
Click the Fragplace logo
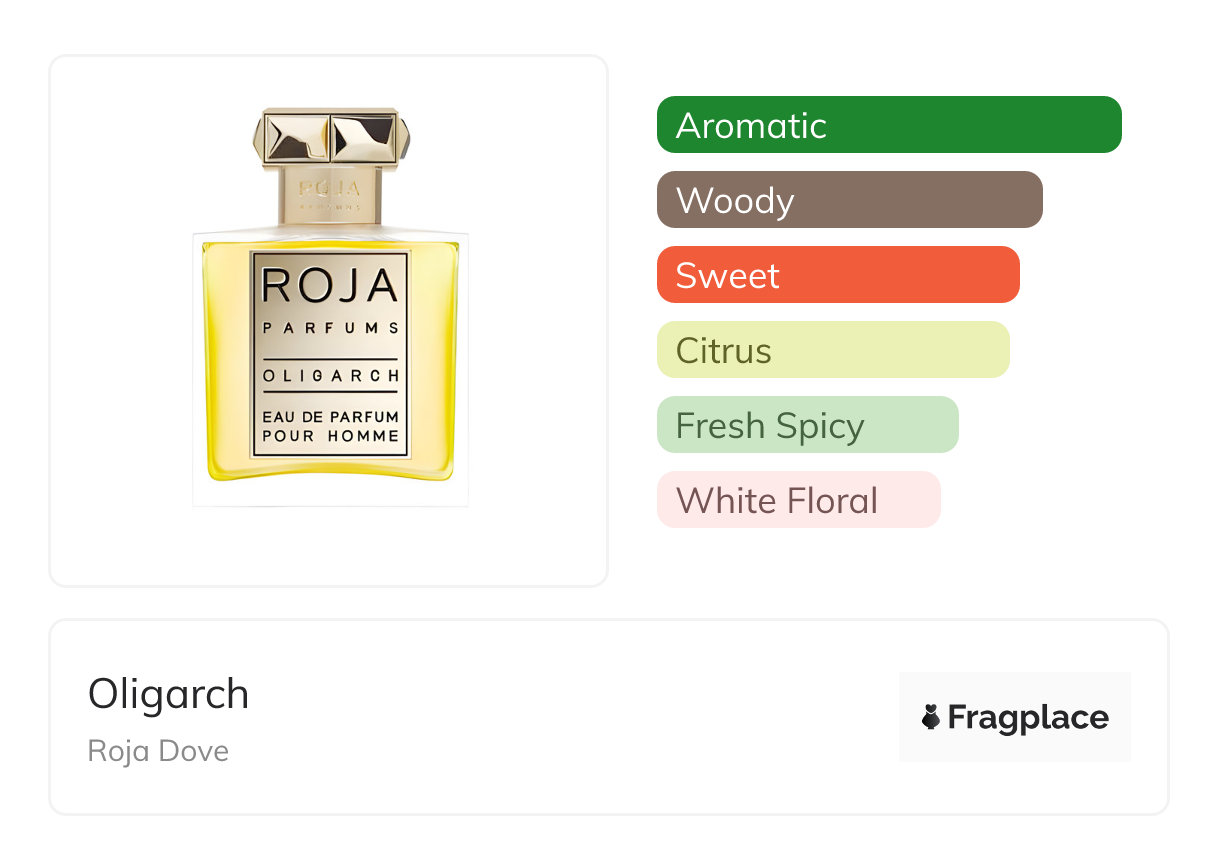(1015, 717)
